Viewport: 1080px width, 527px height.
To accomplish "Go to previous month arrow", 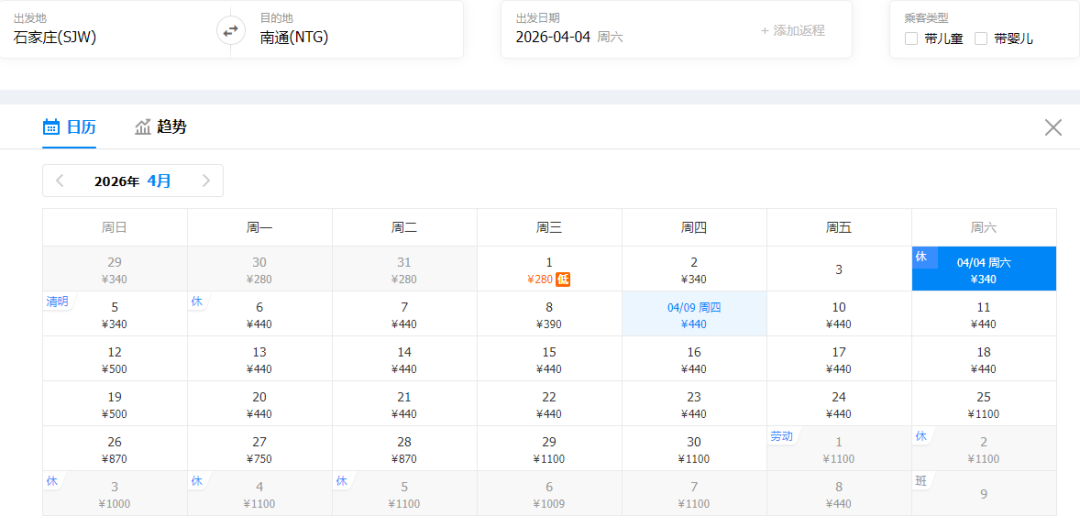I will point(60,181).
